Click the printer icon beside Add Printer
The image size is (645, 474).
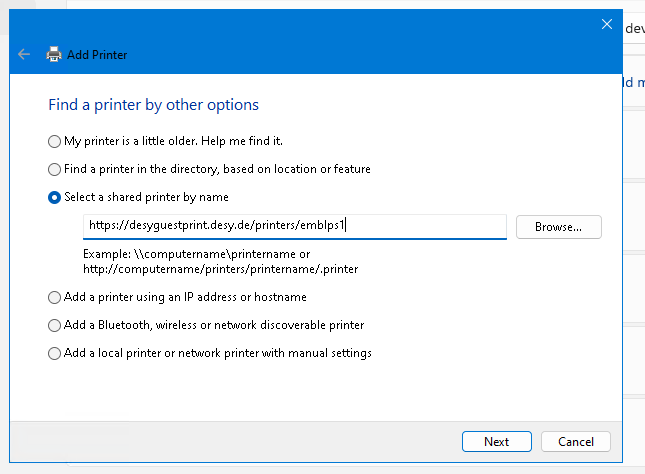[54, 55]
